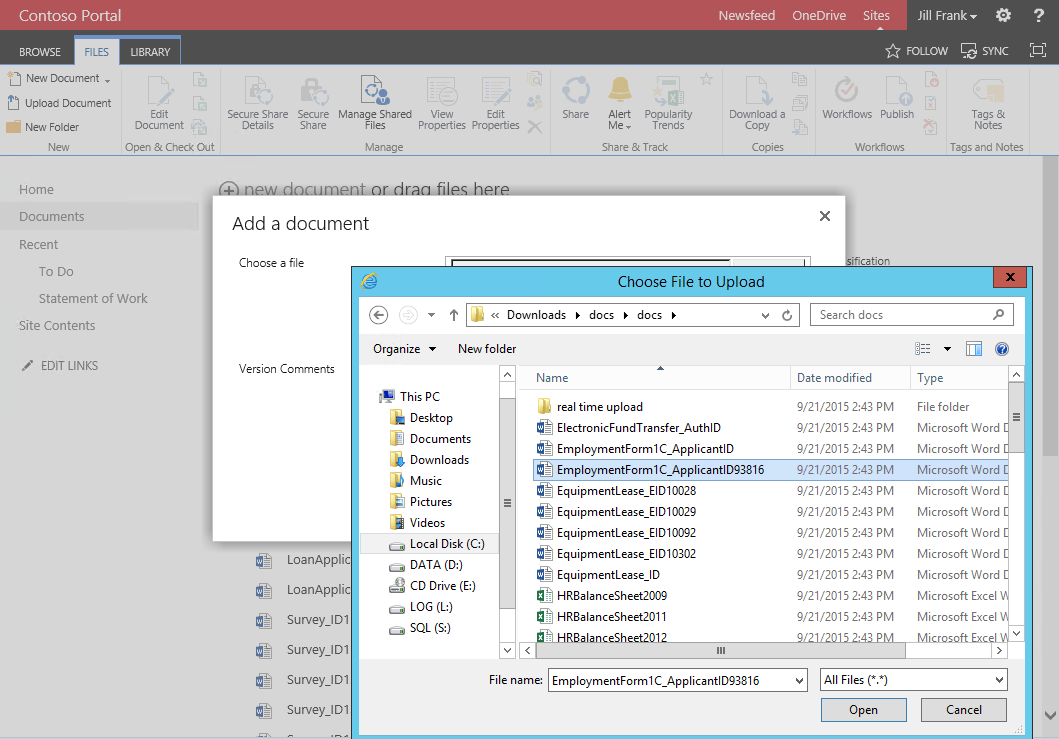1059x739 pixels.
Task: Select the EquipmentLease_ID file
Action: pos(598,575)
